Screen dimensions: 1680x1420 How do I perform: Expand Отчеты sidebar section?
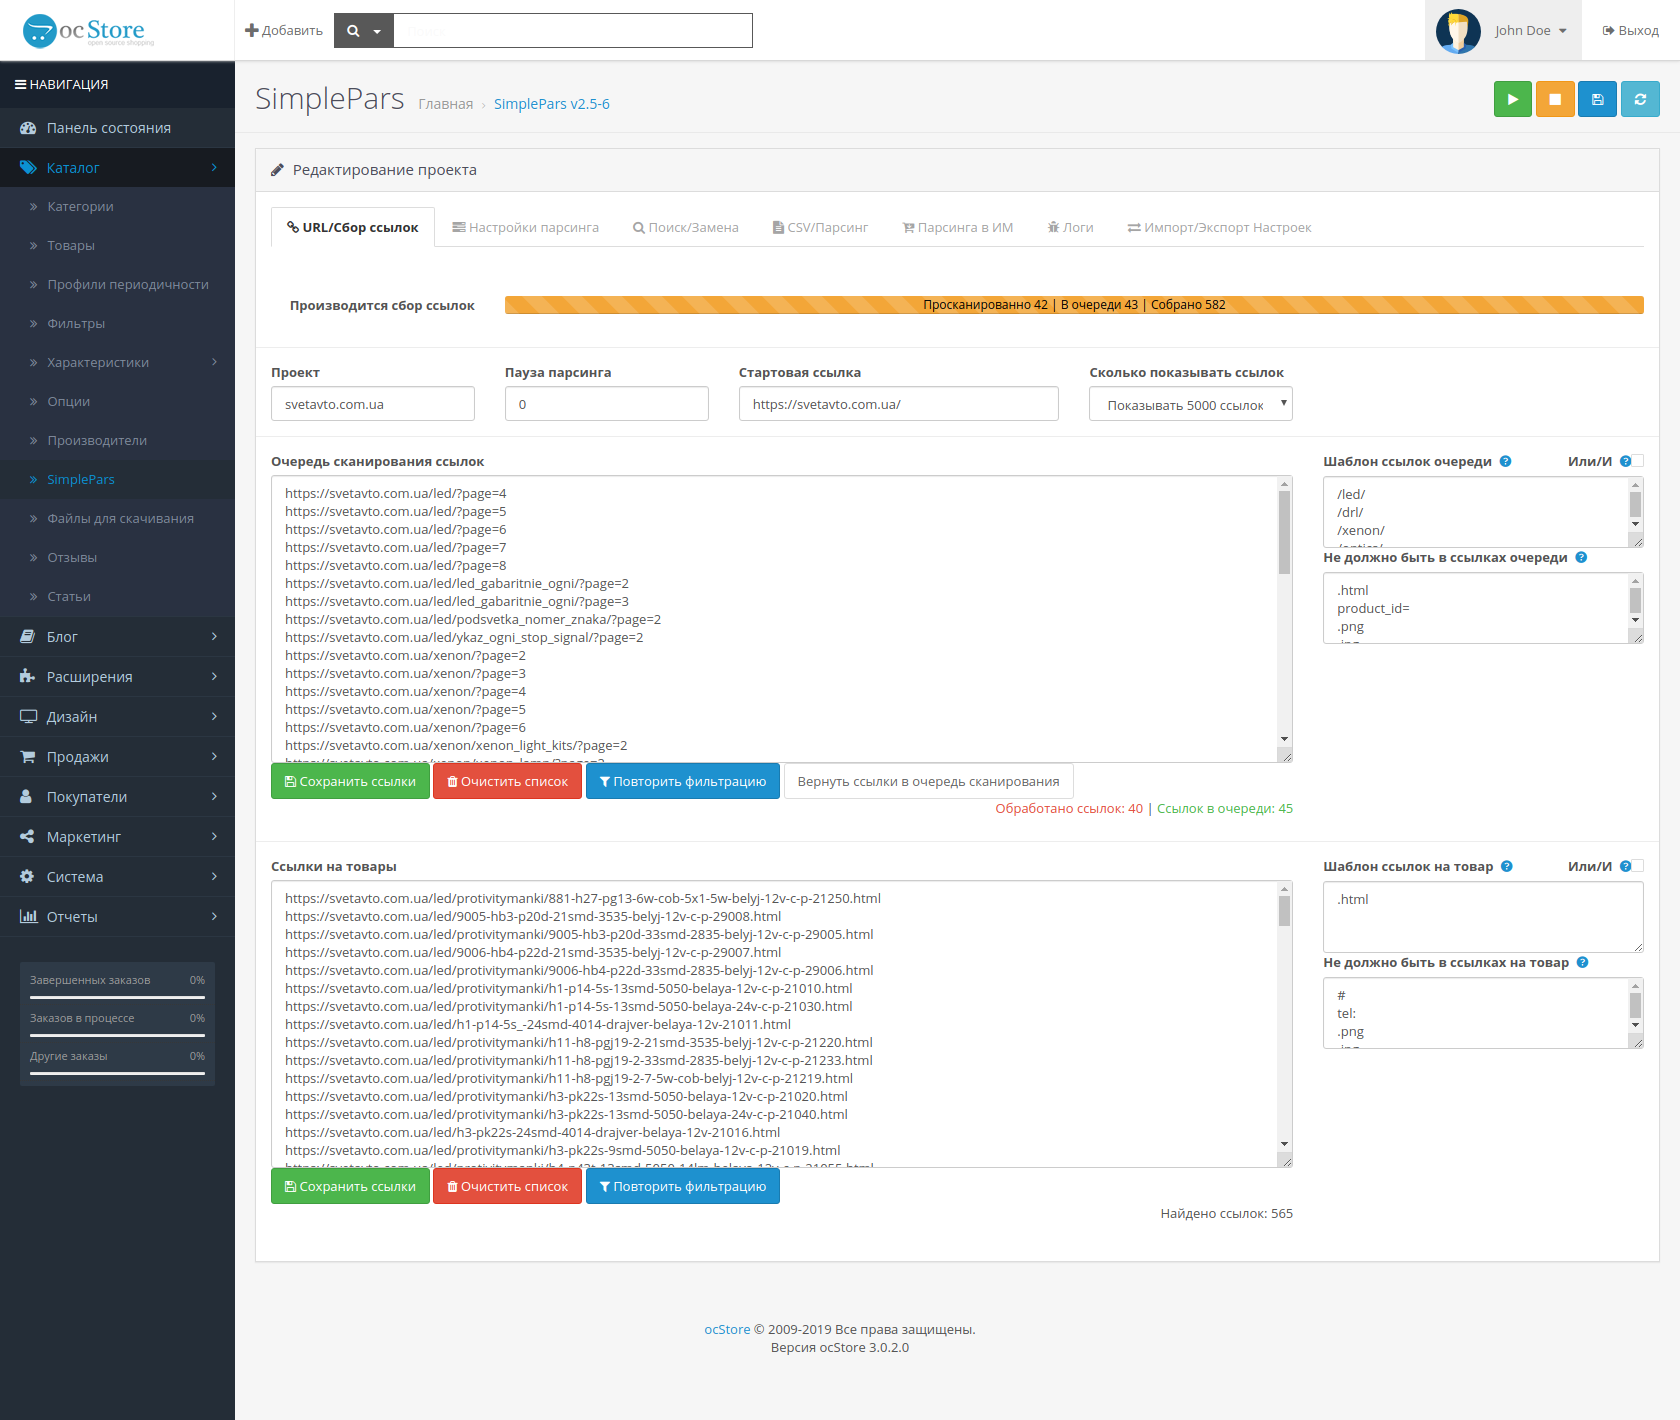[117, 917]
